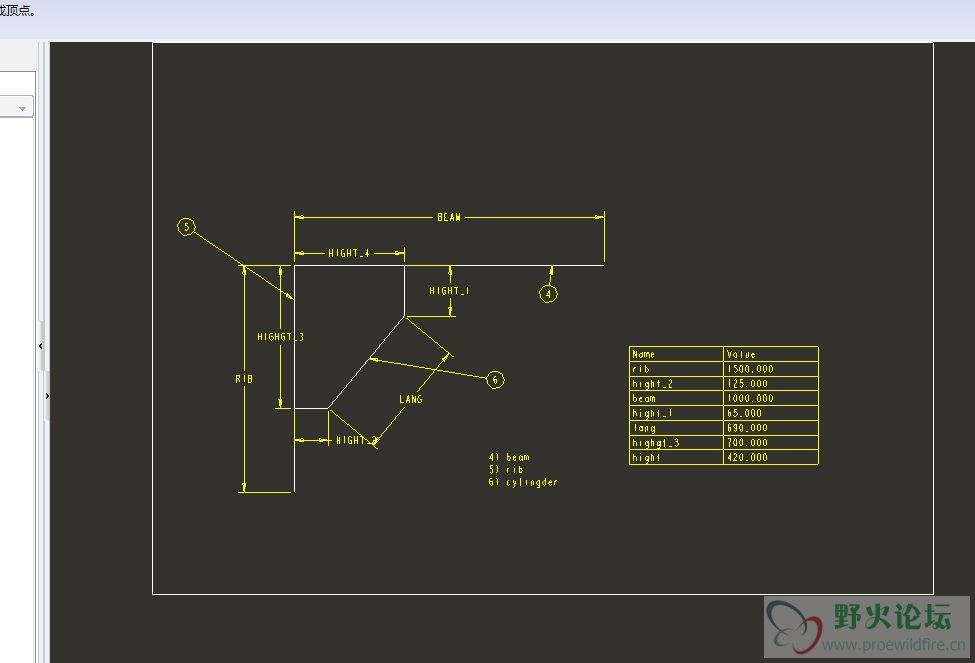975x663 pixels.
Task: Open the left panel dropdown arrow
Action: coord(22,108)
